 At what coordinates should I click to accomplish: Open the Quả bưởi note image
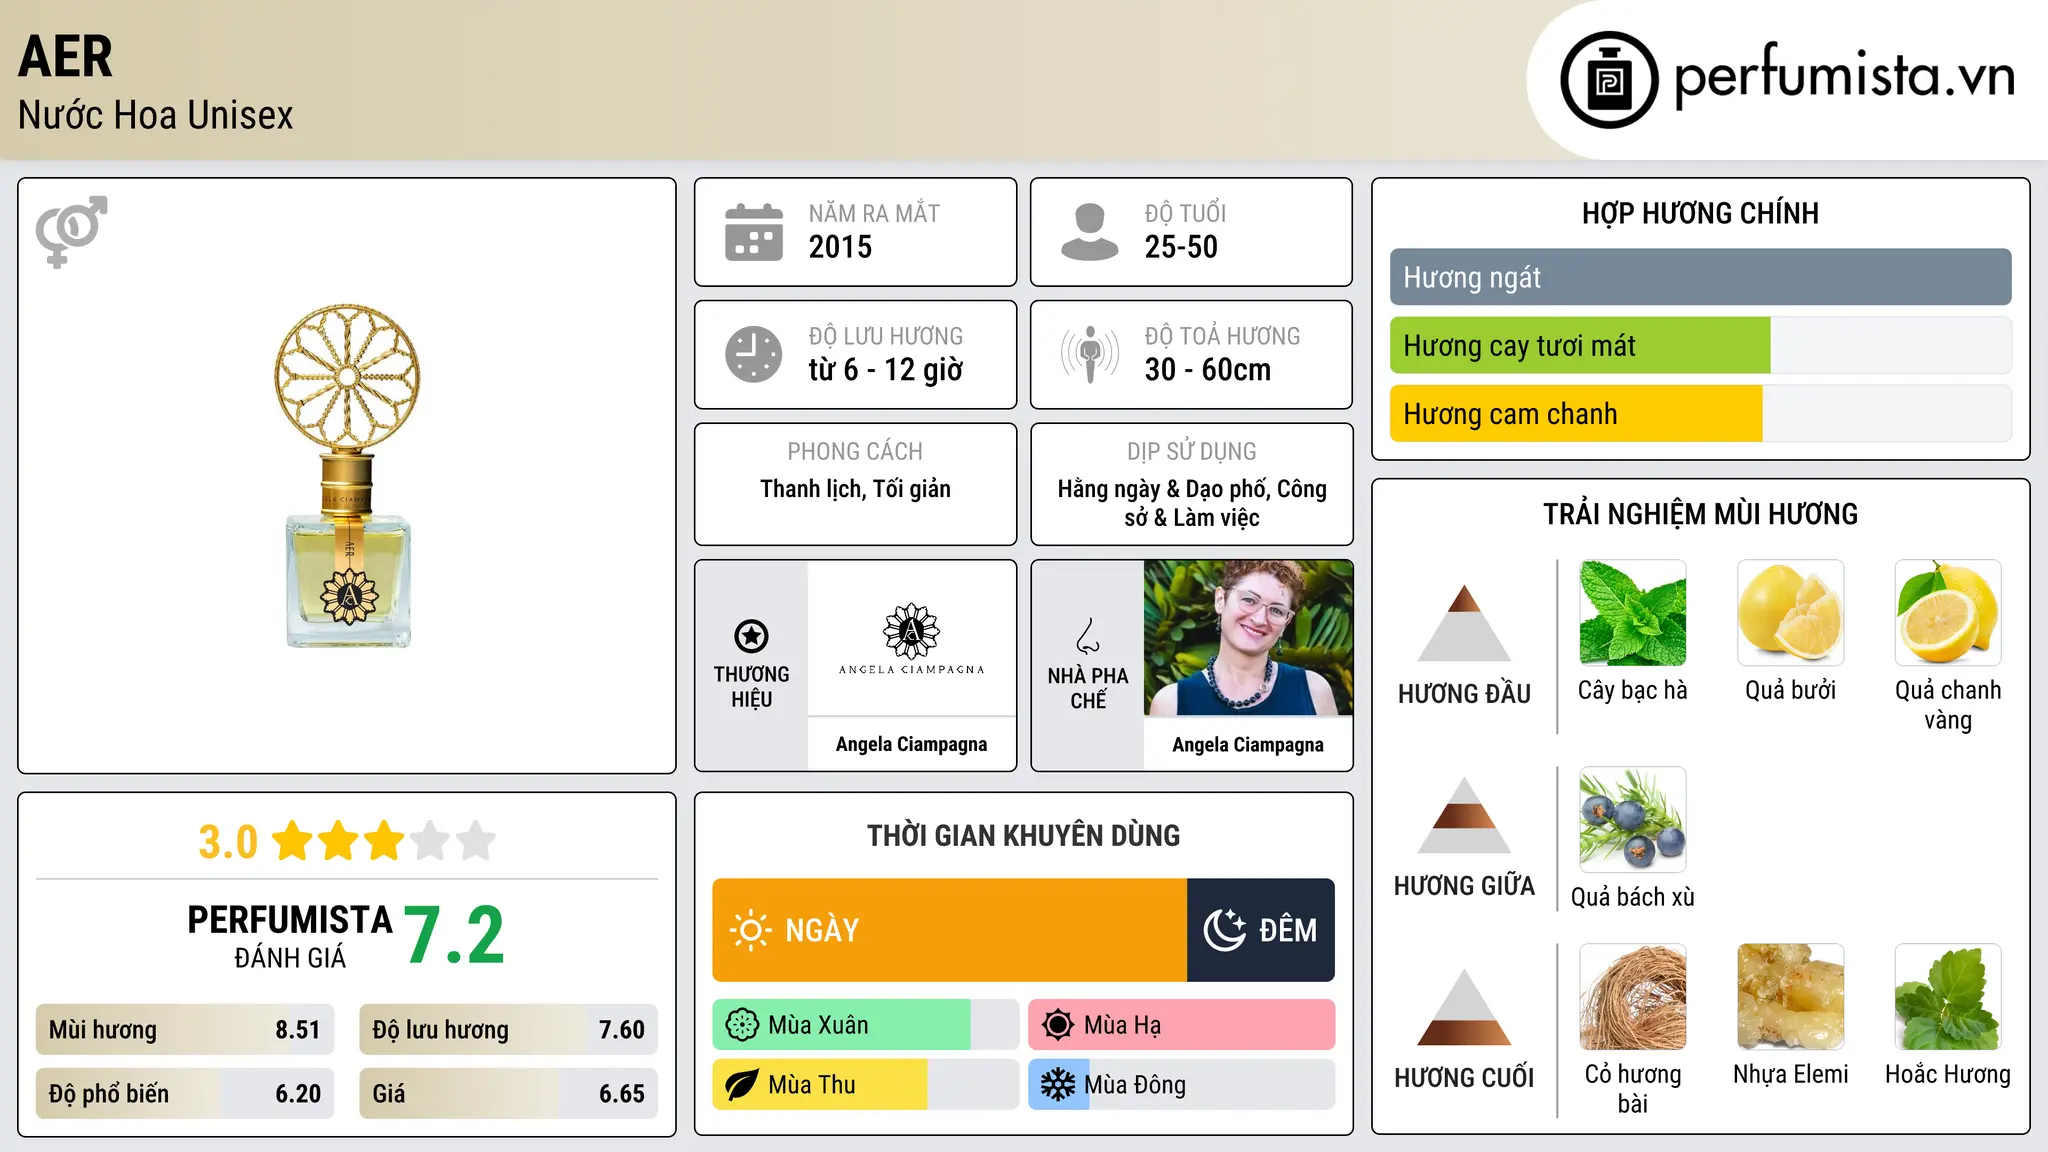click(x=1791, y=613)
